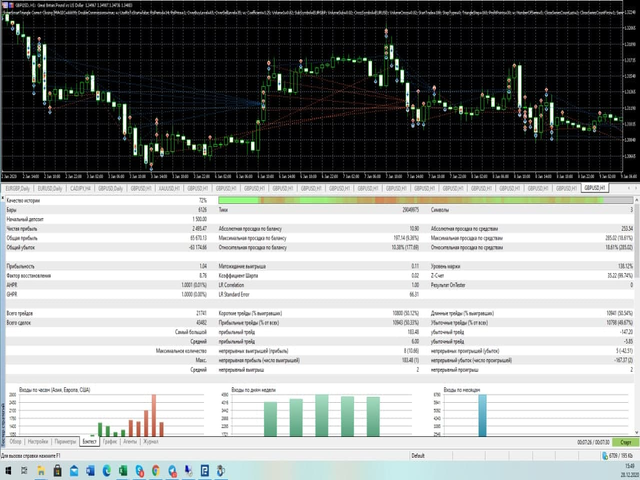
Task: Select the Общий убыток row label
Action: click(x=20, y=247)
